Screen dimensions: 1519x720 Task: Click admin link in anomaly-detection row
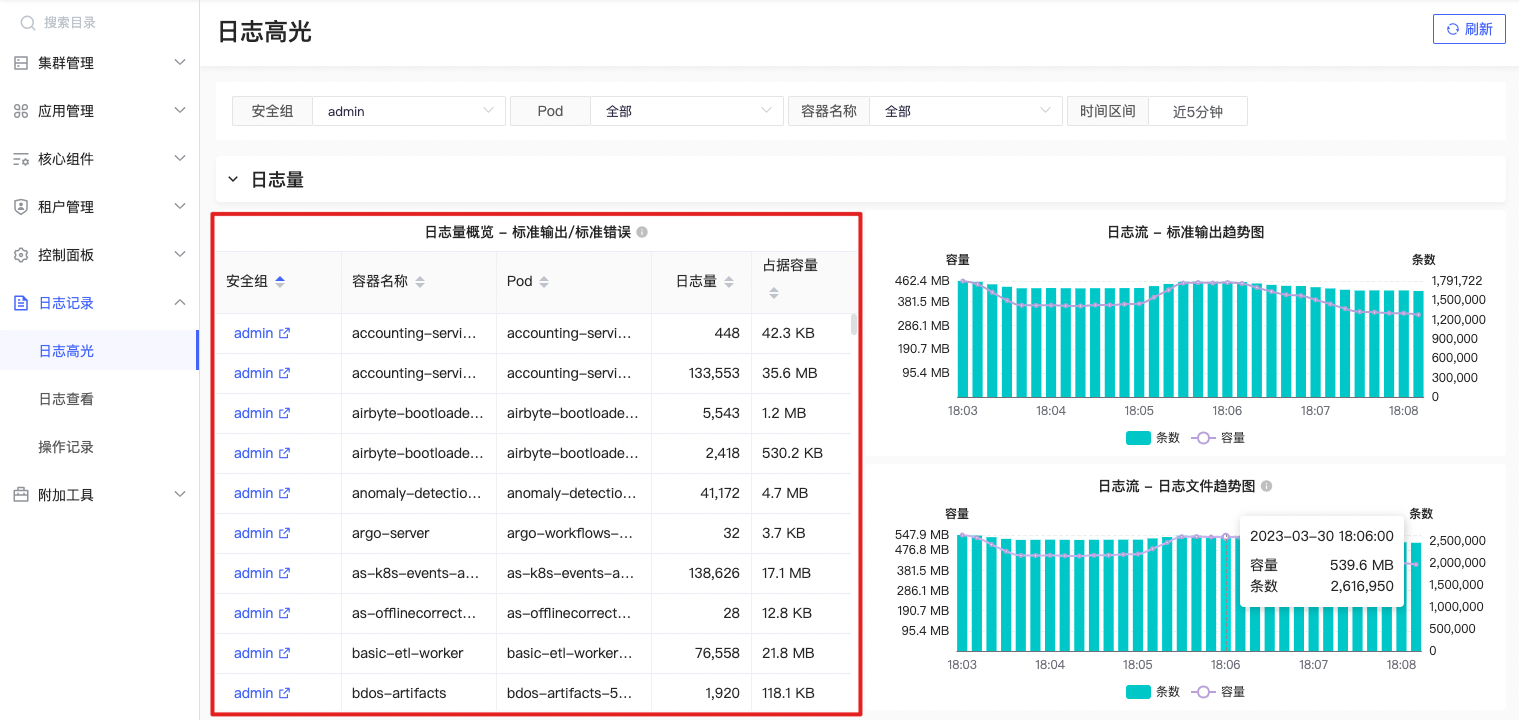tap(253, 493)
